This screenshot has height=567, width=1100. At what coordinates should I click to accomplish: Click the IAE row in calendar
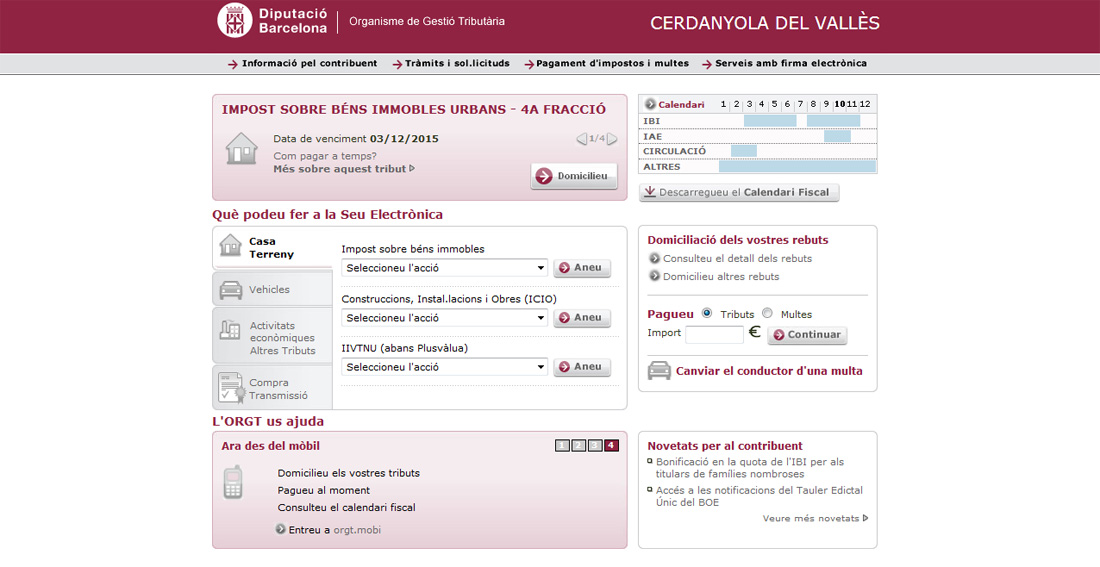tap(758, 136)
